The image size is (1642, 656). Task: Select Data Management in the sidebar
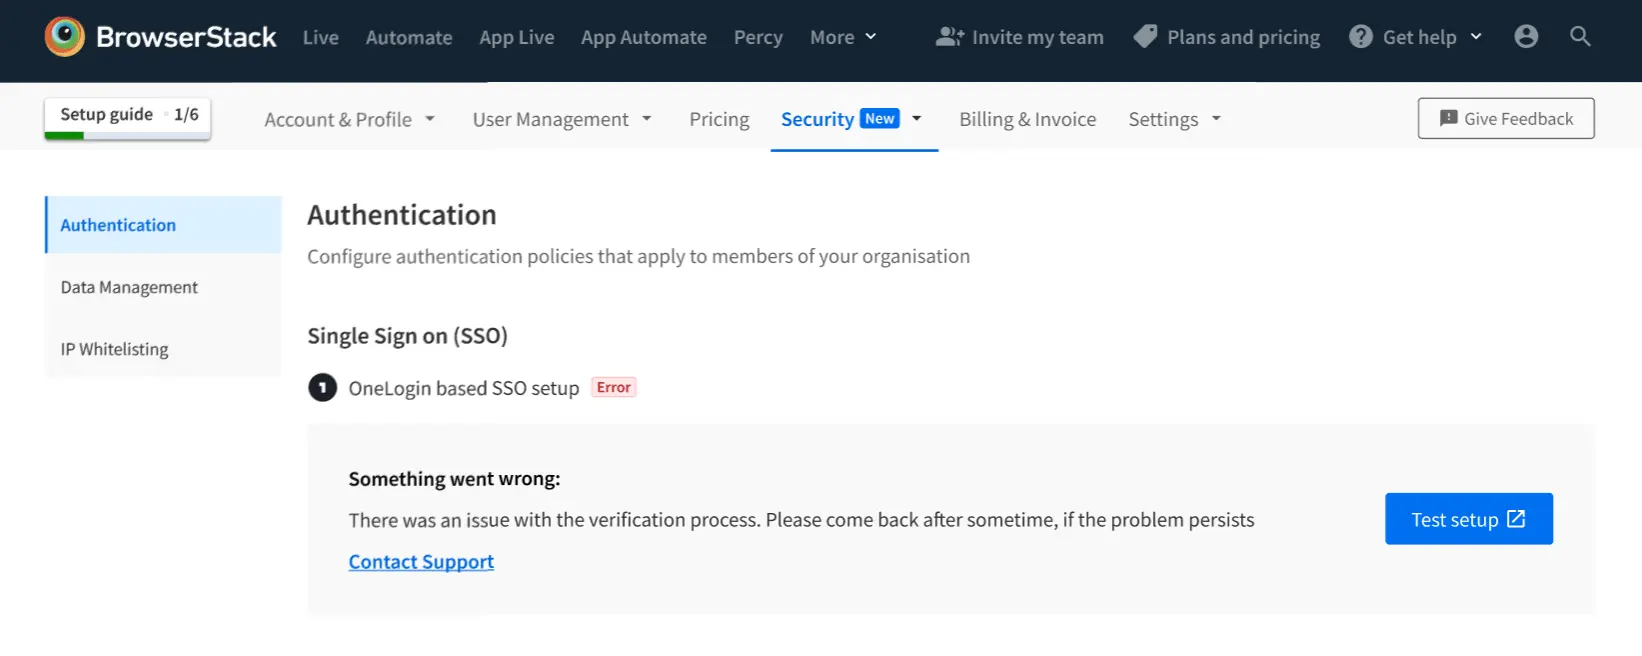click(x=129, y=287)
